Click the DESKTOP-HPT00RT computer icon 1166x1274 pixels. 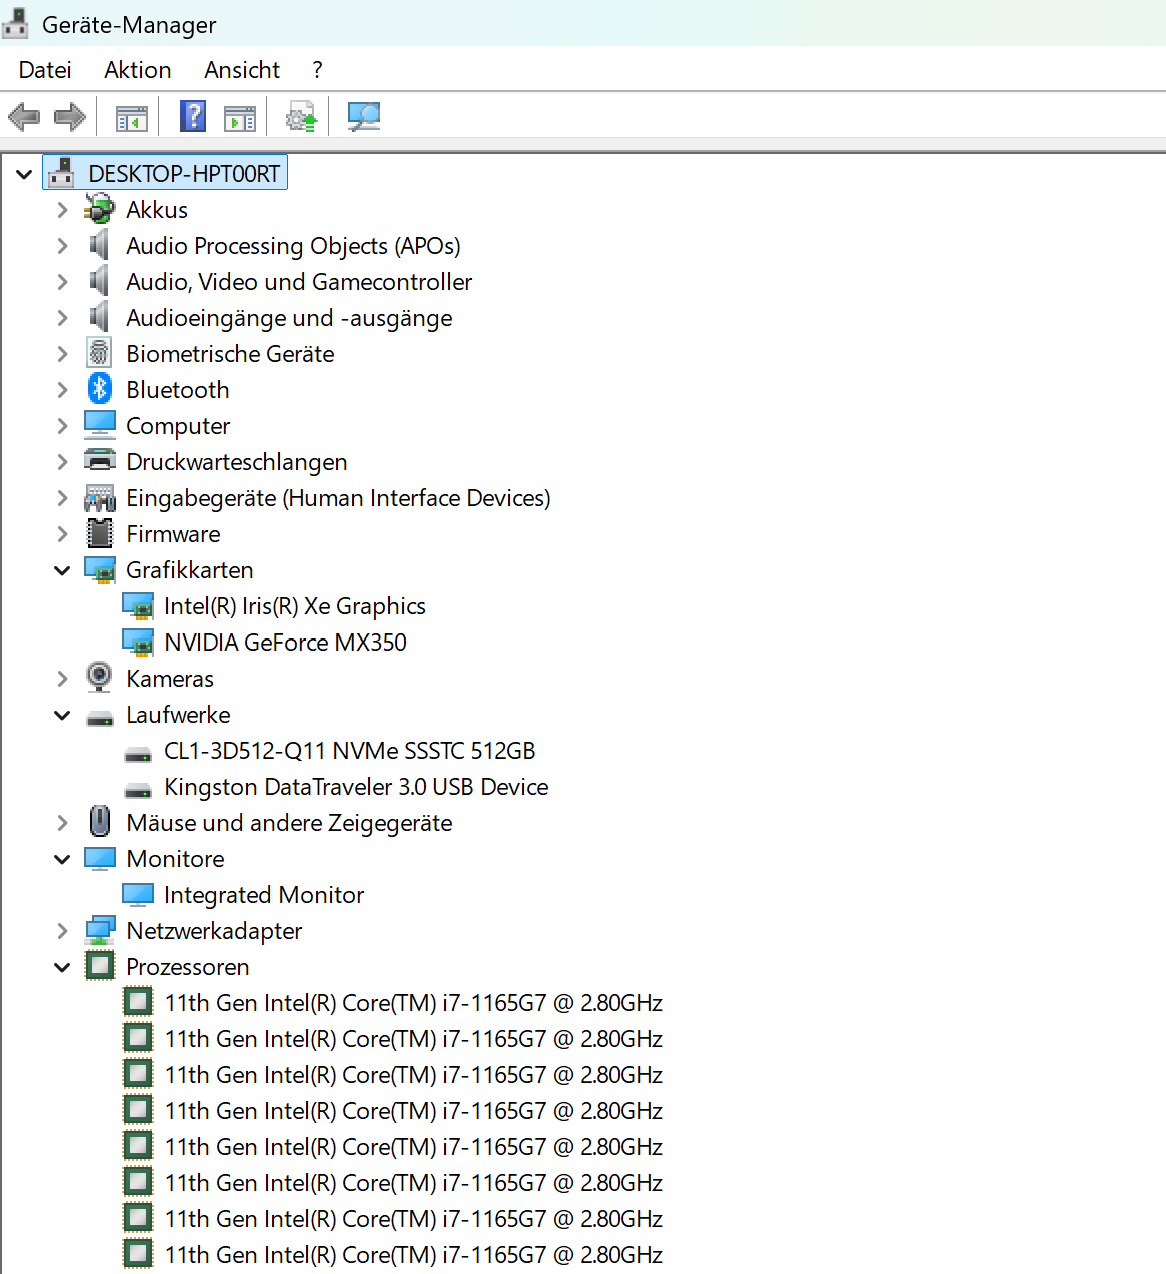click(x=61, y=172)
